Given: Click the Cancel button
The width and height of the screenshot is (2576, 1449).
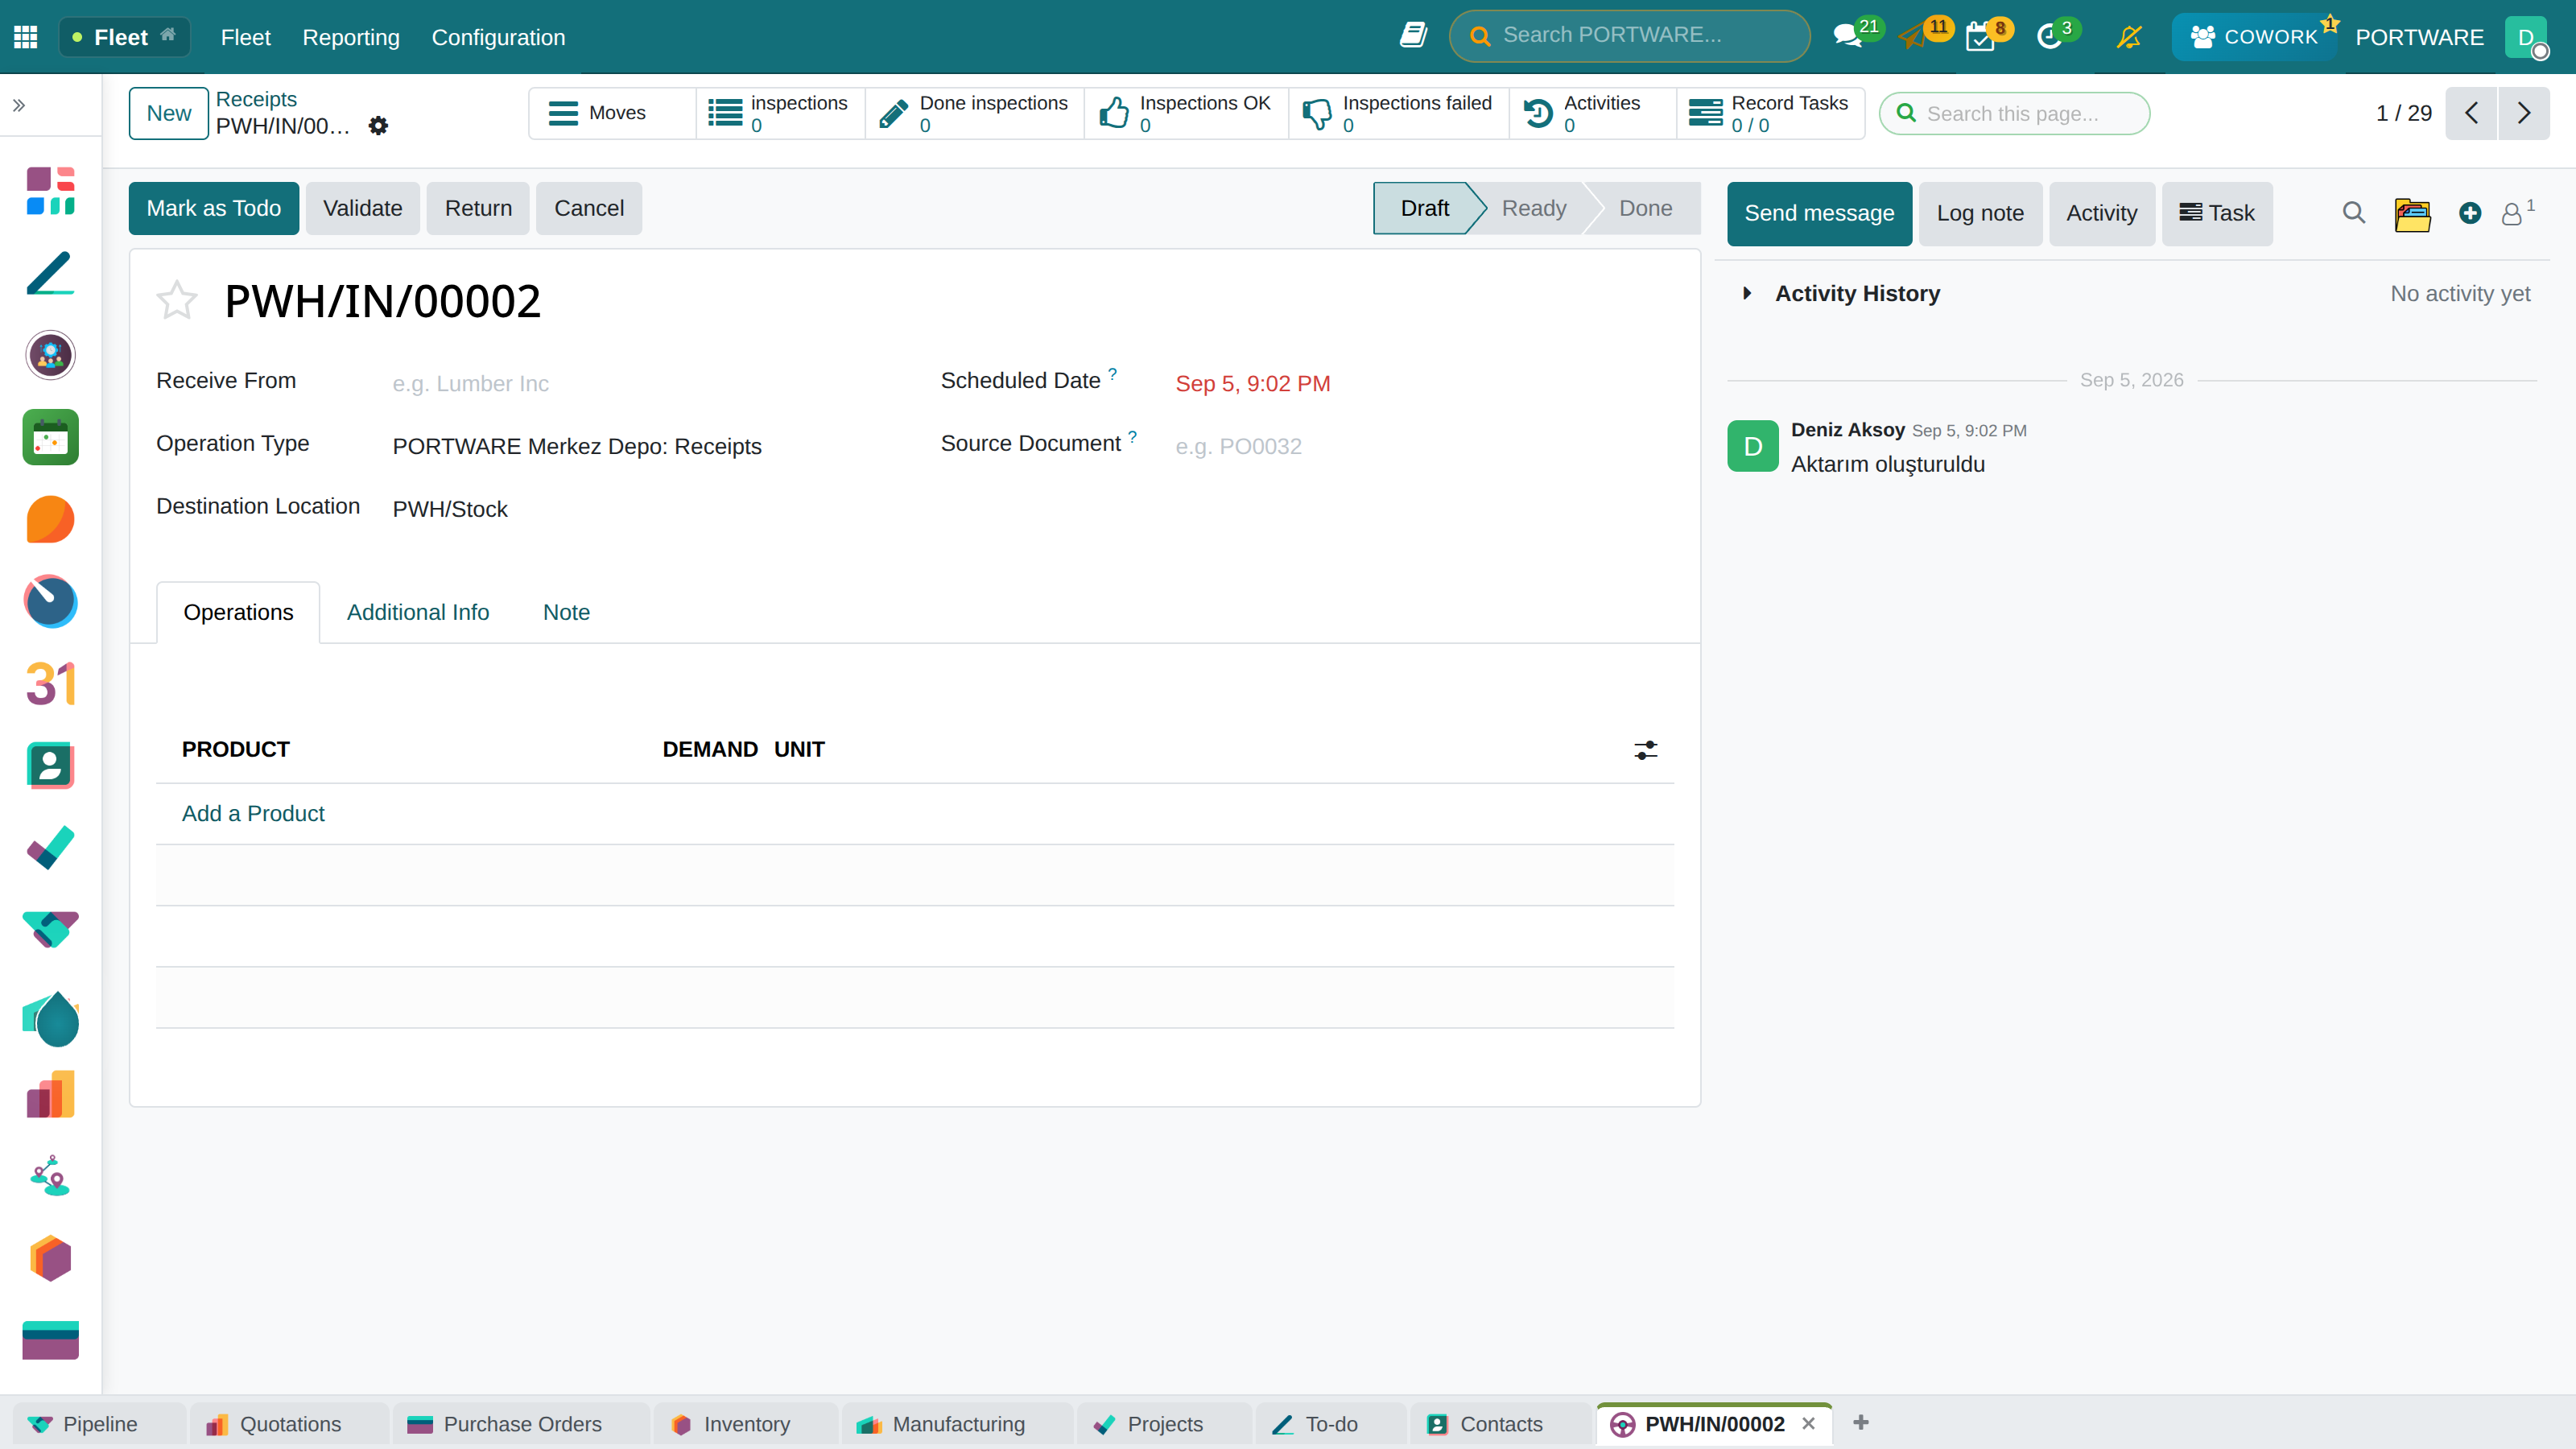Looking at the screenshot, I should [x=589, y=208].
